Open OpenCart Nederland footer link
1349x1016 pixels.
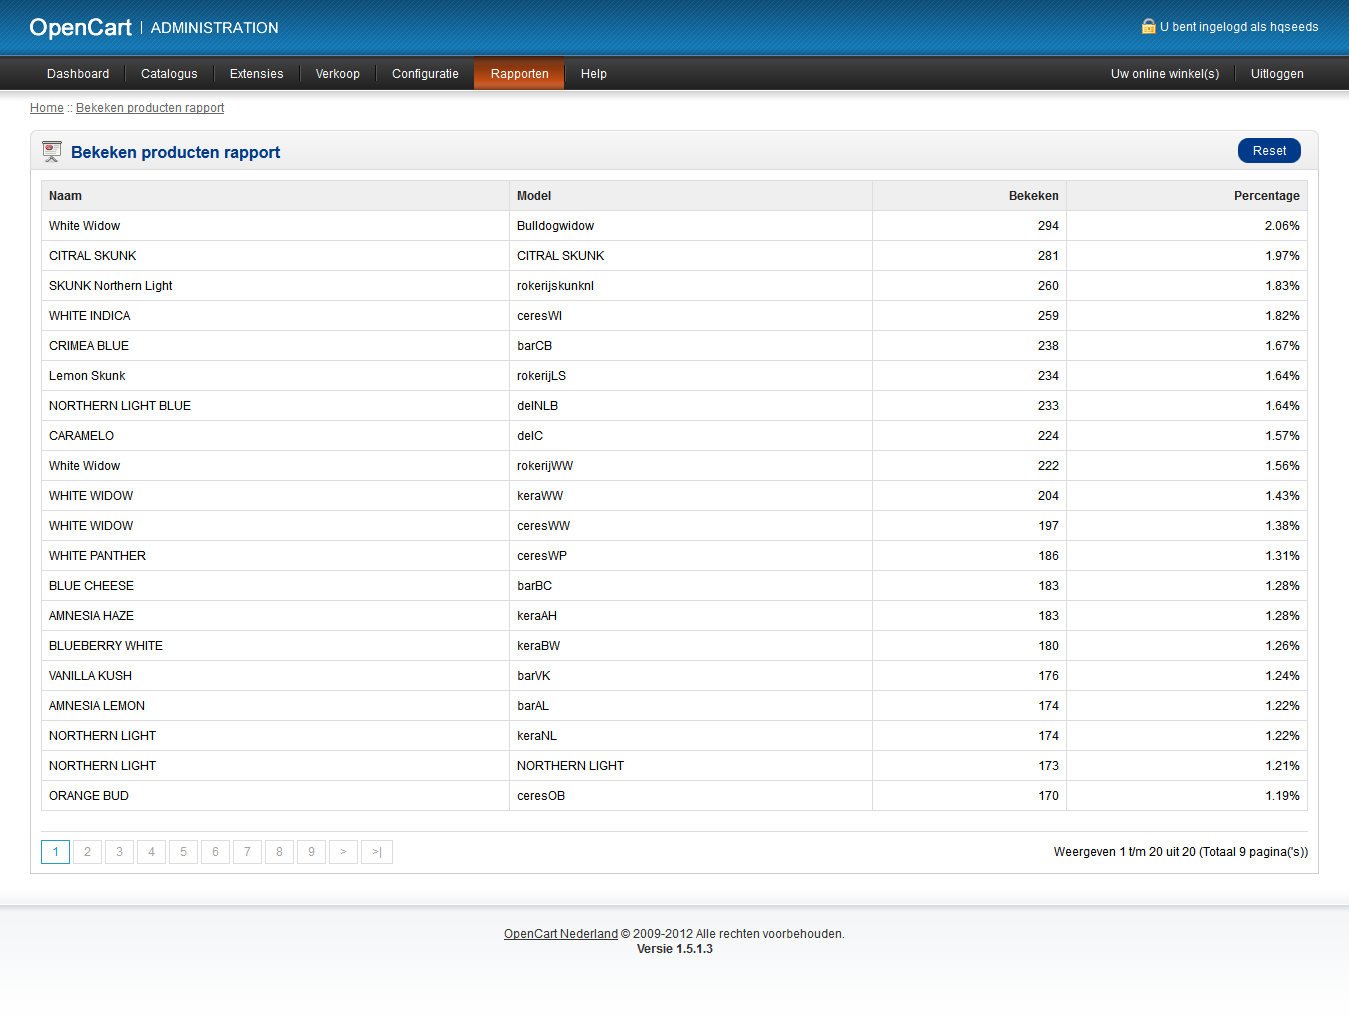coord(560,934)
